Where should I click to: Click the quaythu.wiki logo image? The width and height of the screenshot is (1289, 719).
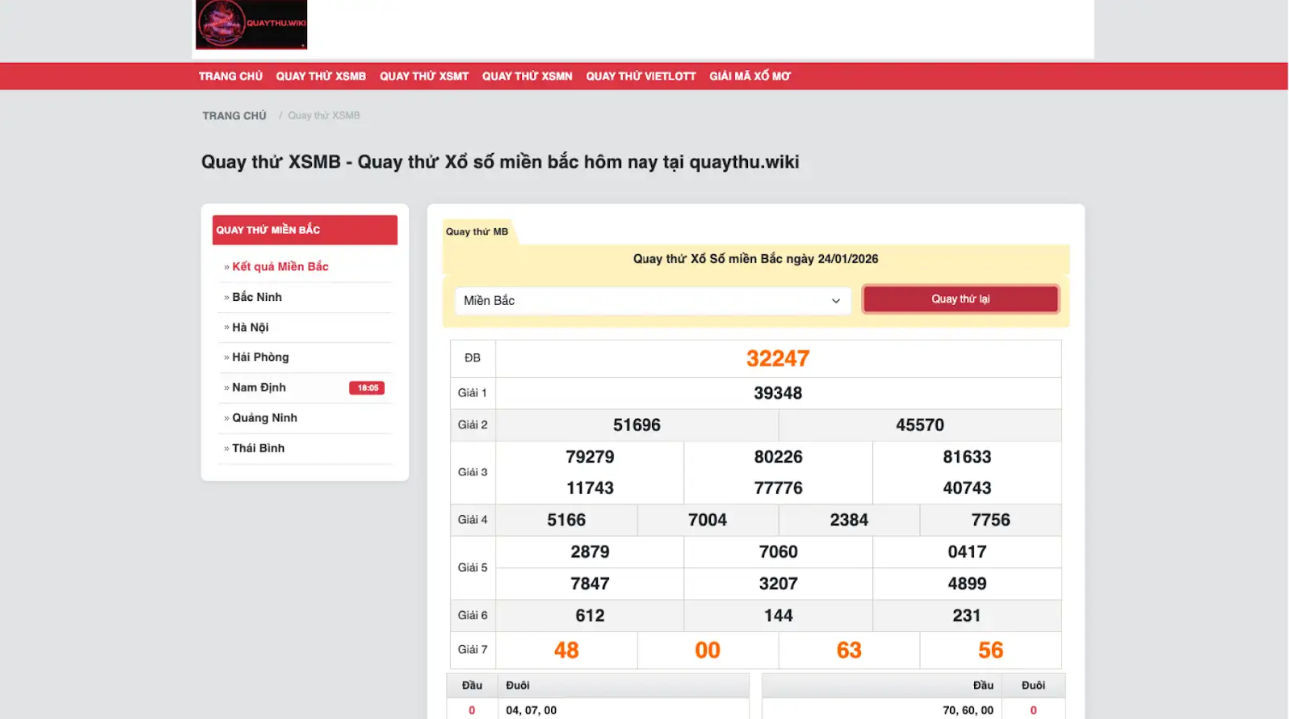251,25
